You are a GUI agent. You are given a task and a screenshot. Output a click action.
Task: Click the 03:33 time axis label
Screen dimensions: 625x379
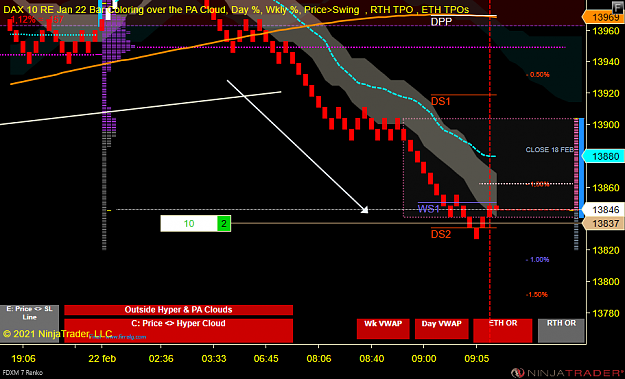pyautogui.click(x=214, y=359)
